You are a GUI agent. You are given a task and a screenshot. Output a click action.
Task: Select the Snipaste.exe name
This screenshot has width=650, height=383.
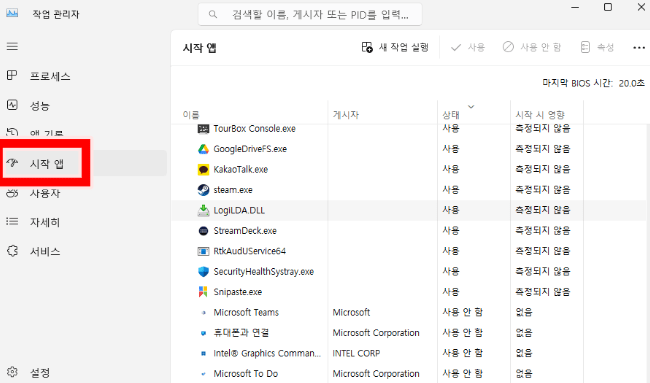pyautogui.click(x=238, y=292)
